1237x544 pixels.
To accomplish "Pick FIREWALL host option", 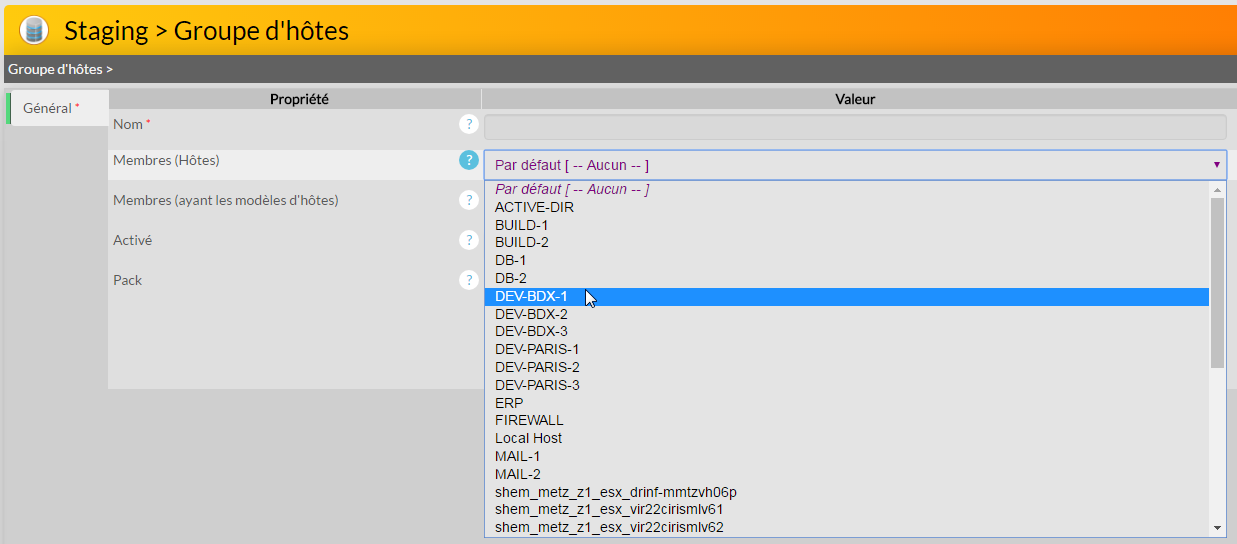I will pos(529,420).
